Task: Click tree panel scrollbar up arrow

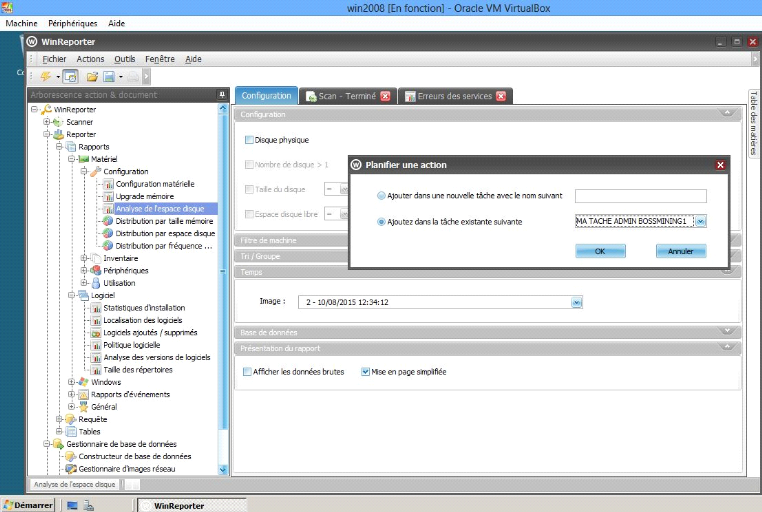Action: click(223, 108)
